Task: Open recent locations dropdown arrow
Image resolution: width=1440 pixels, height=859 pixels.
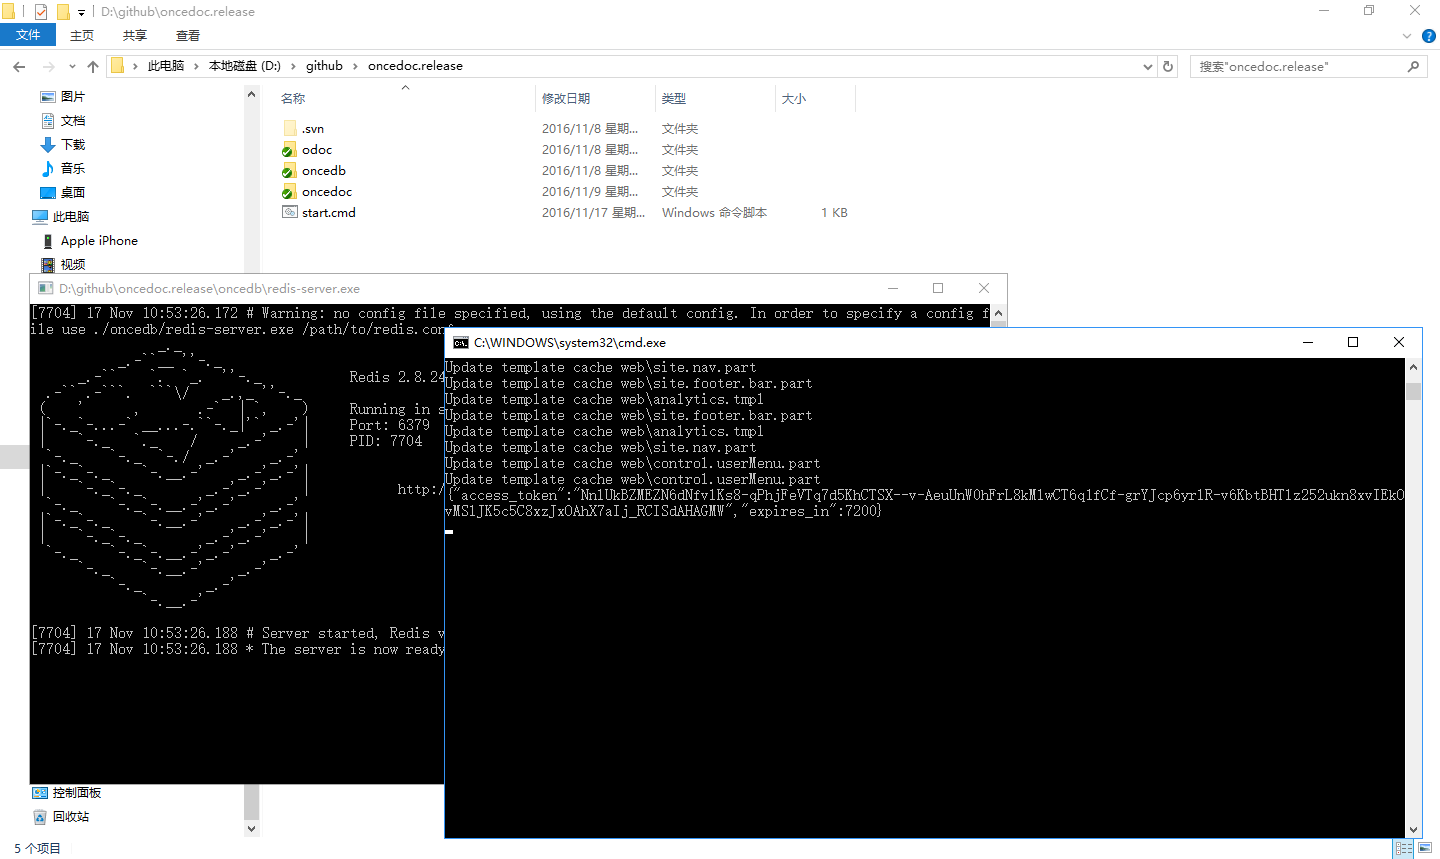Action: pyautogui.click(x=71, y=67)
